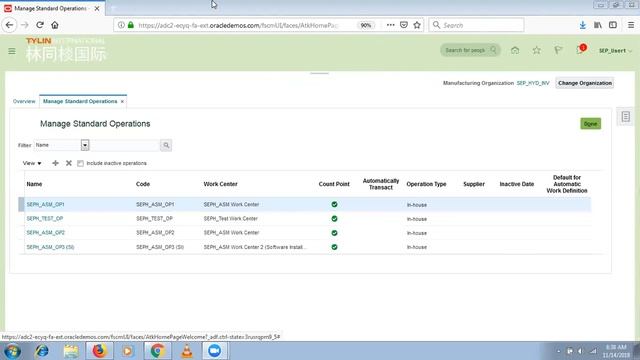Click the Pocket save icon
Viewport: 640px width, 360px height.
[x=404, y=25]
